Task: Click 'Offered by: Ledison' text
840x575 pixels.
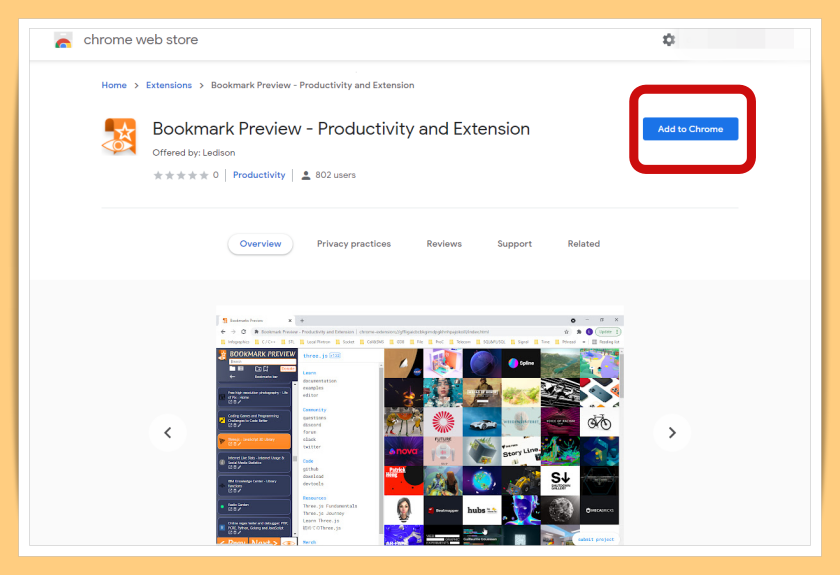Action: pos(194,153)
